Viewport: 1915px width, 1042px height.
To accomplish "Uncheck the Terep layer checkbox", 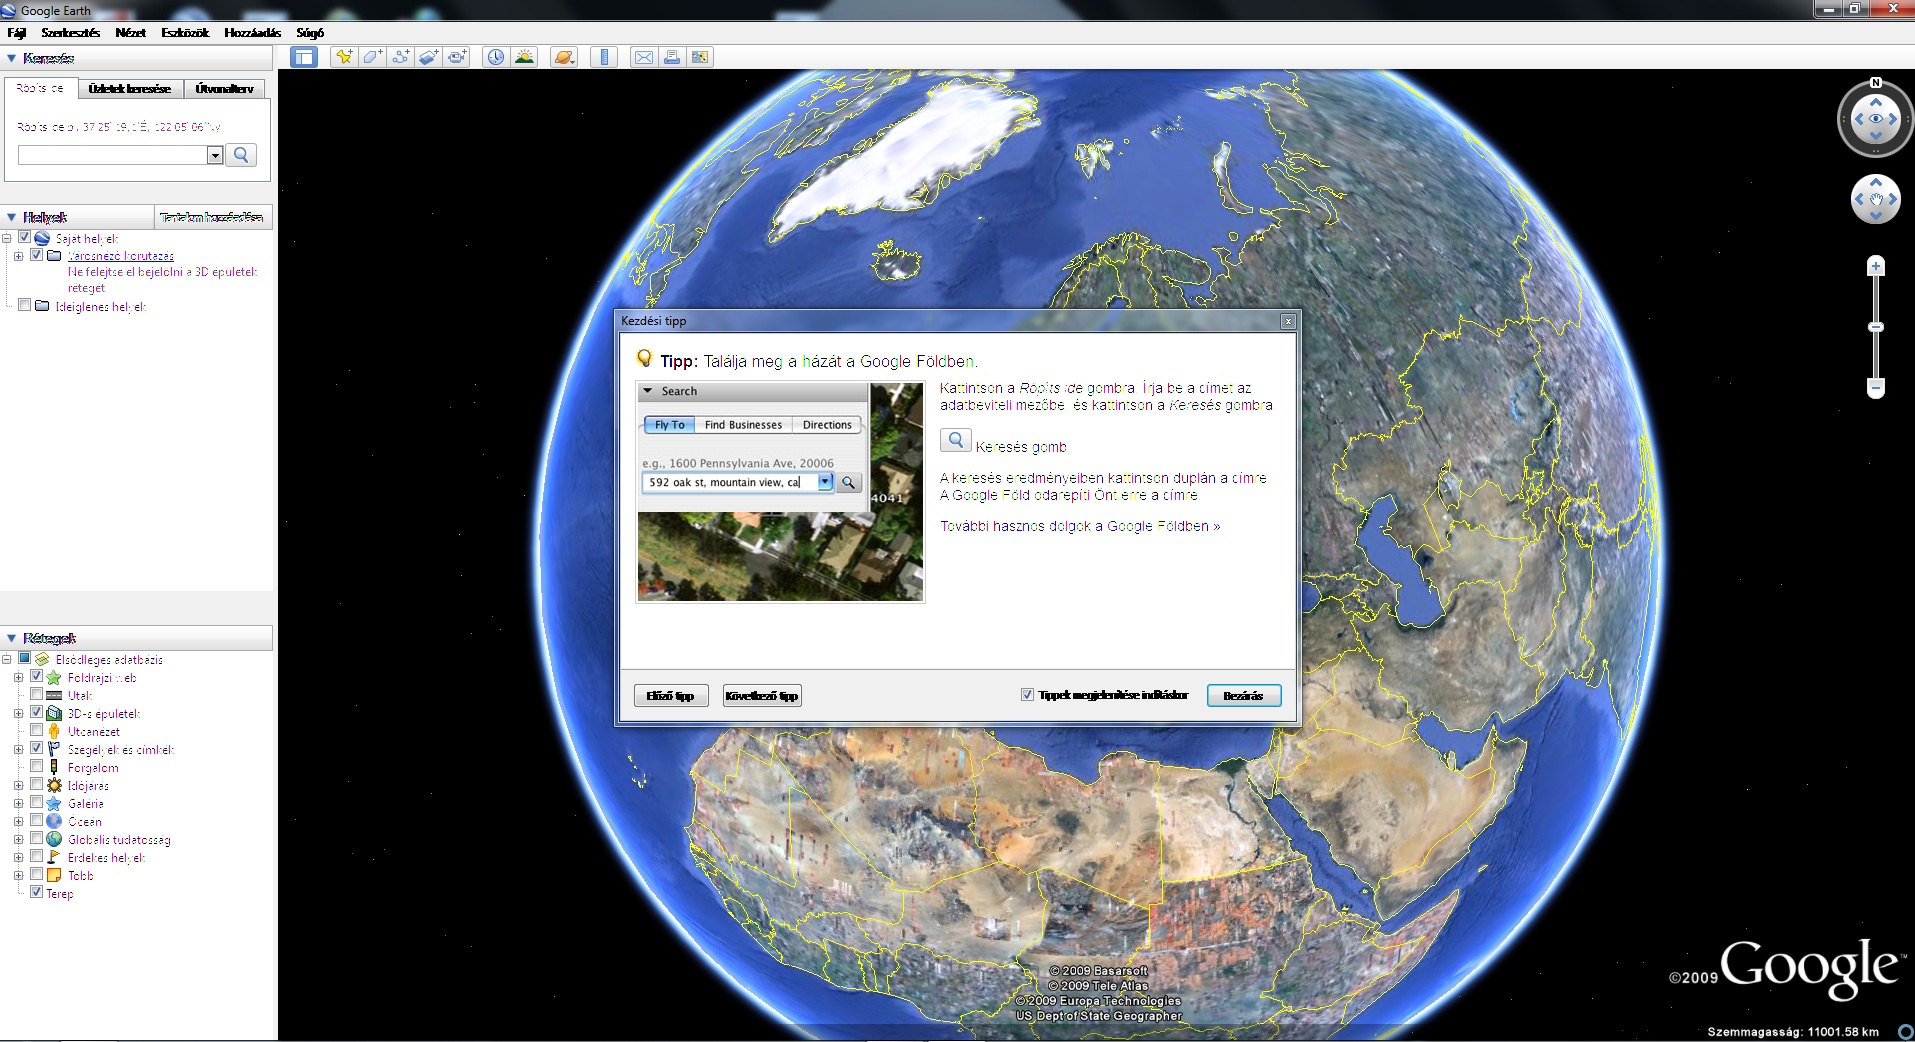I will (x=37, y=892).
